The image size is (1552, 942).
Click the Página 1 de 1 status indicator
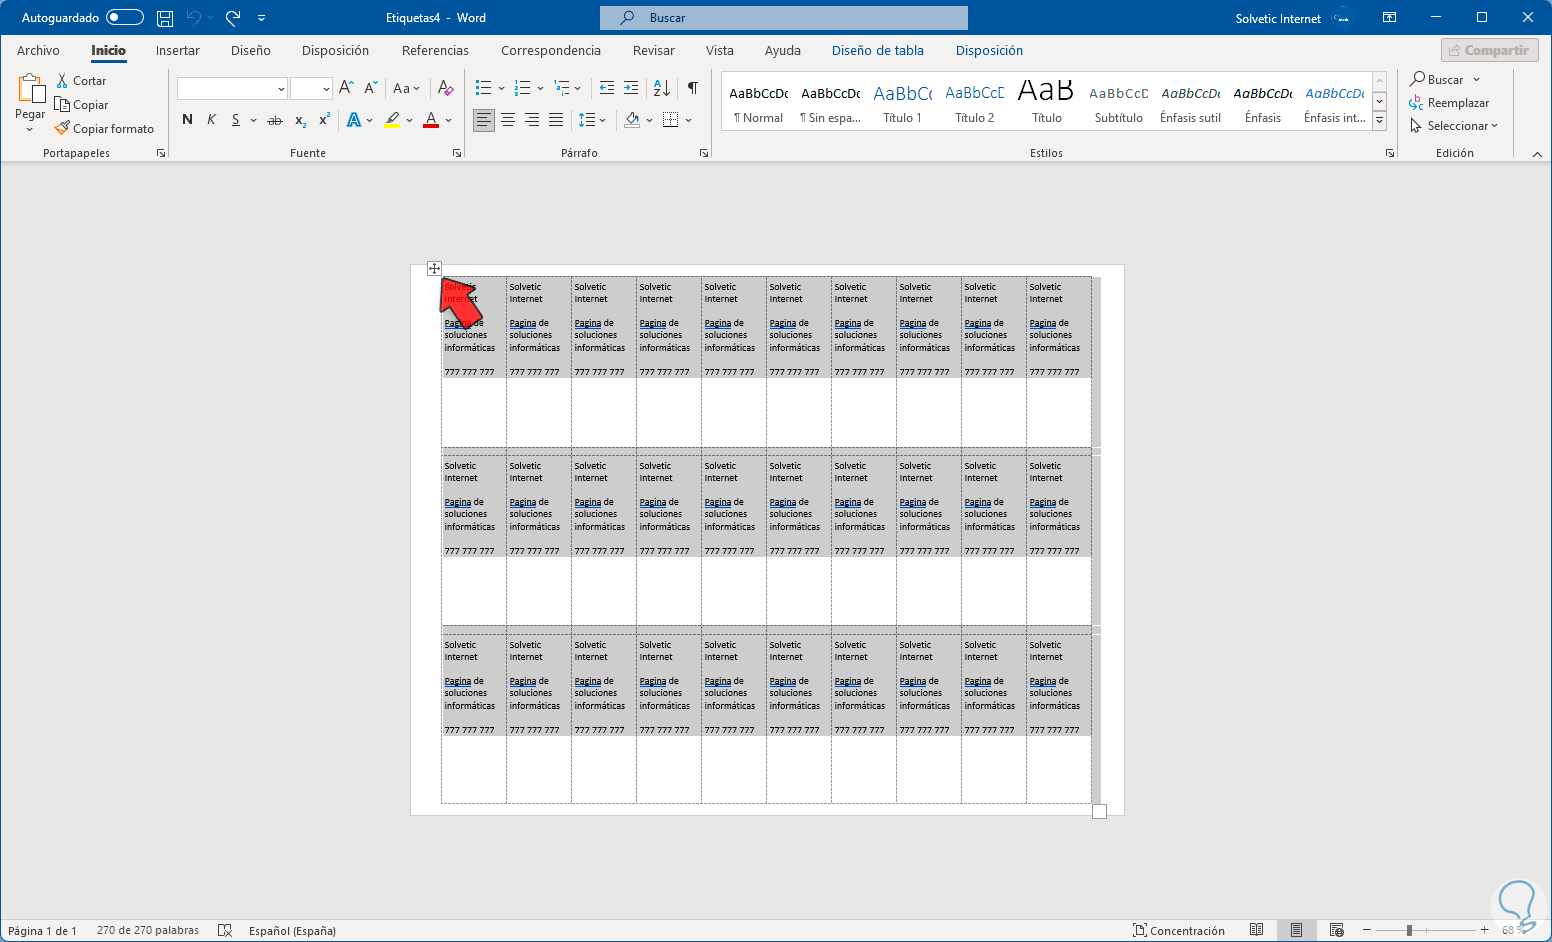click(42, 930)
